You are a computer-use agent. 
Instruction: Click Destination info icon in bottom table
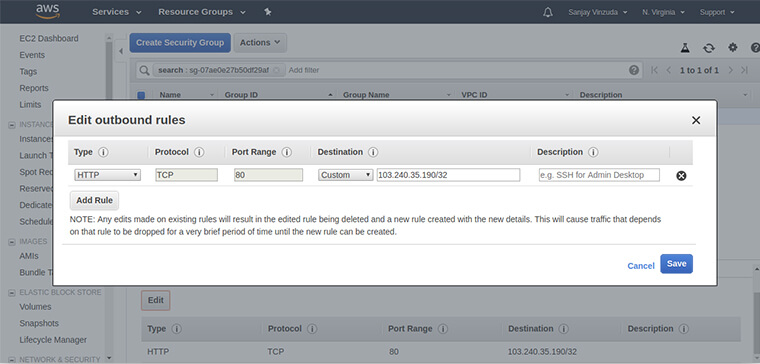(x=563, y=329)
